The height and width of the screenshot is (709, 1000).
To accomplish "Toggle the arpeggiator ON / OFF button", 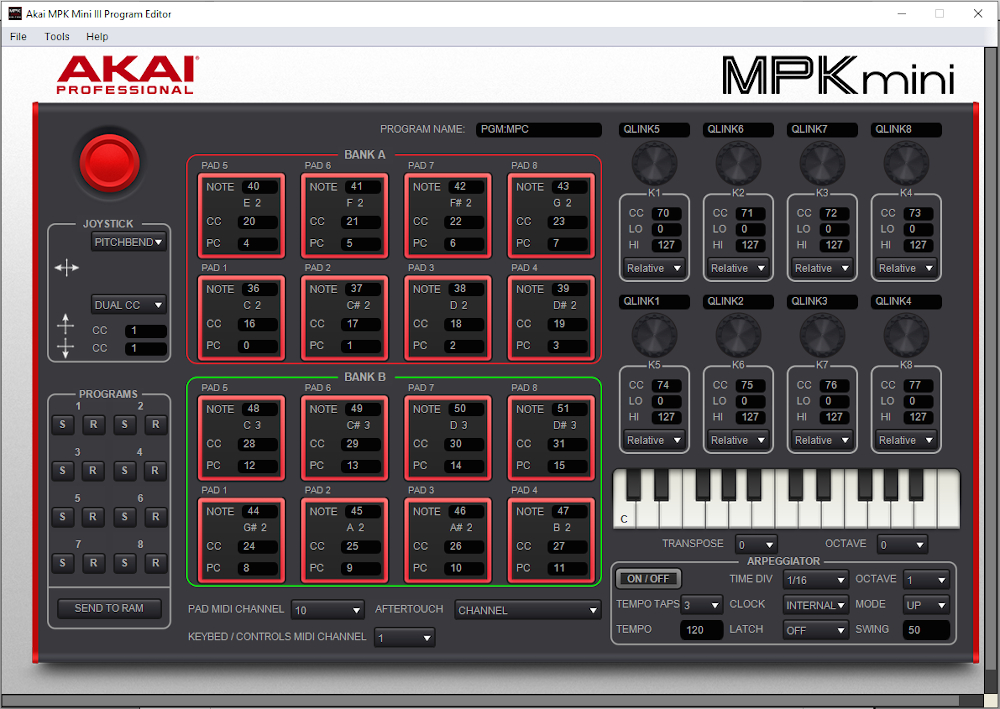I will pyautogui.click(x=648, y=578).
